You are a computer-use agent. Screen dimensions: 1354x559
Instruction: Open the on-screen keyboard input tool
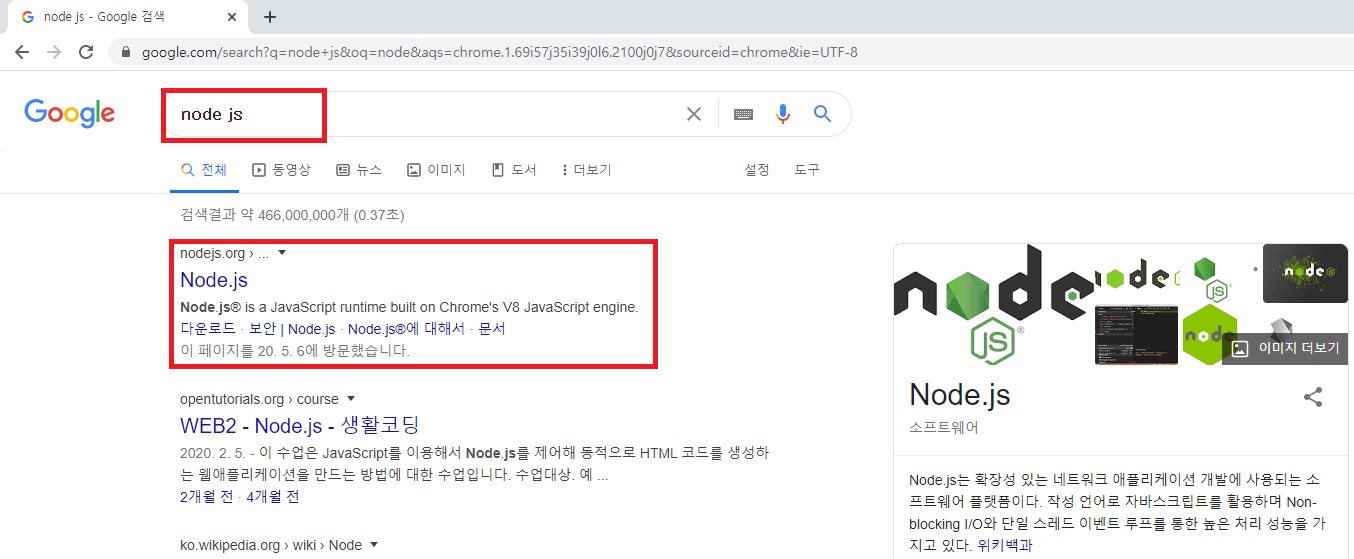click(743, 114)
